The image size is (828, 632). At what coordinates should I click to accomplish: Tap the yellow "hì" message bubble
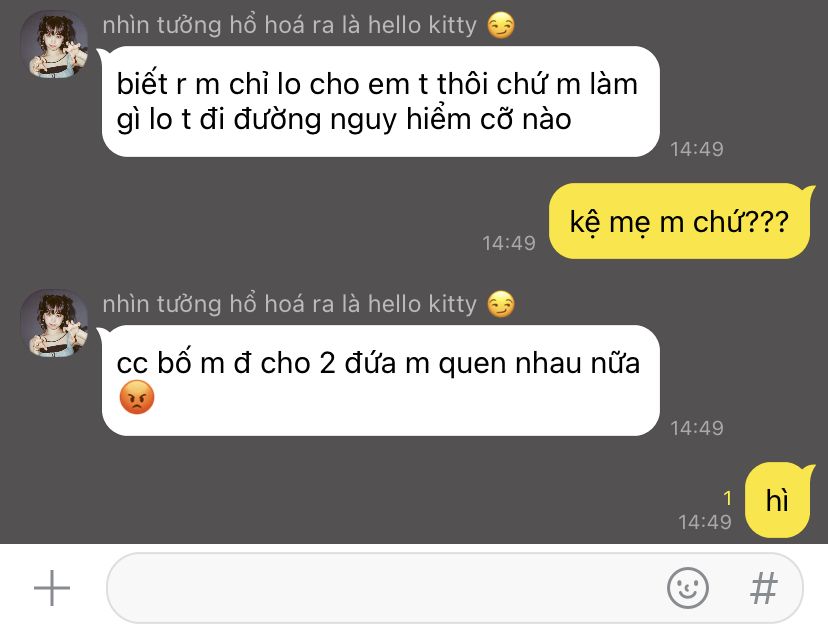pos(777,500)
